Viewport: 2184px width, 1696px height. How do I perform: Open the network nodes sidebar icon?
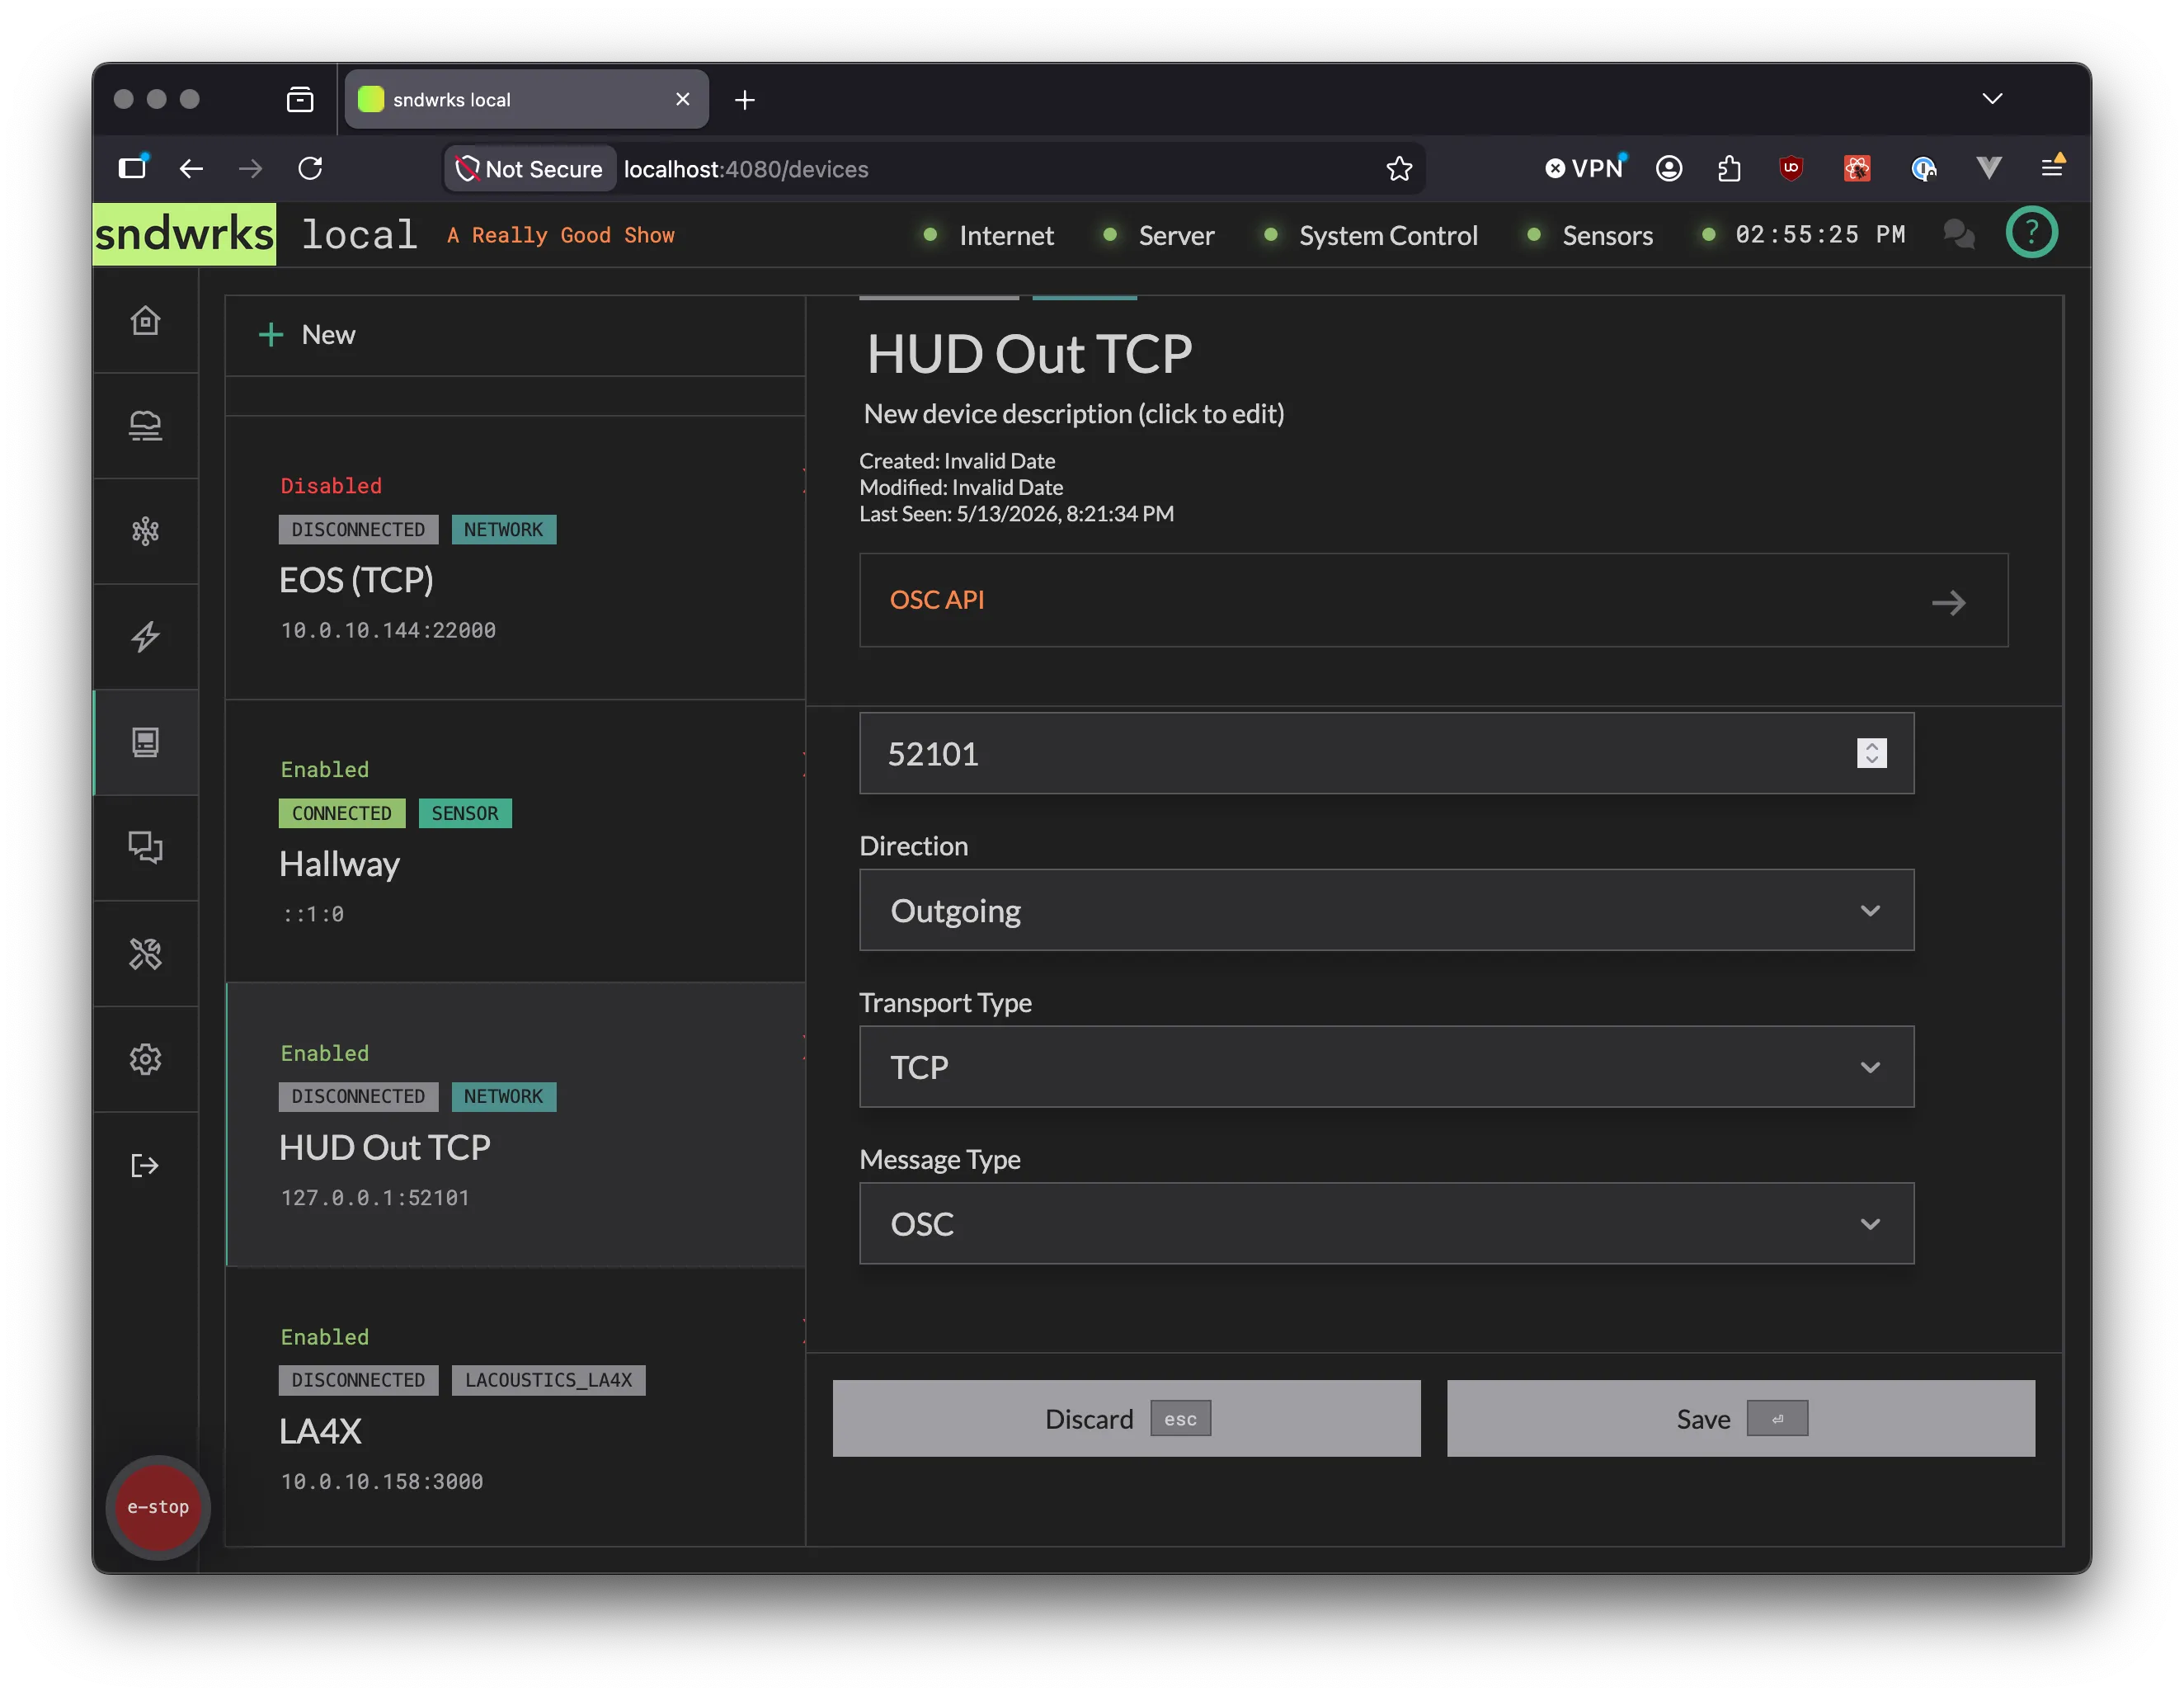point(146,531)
